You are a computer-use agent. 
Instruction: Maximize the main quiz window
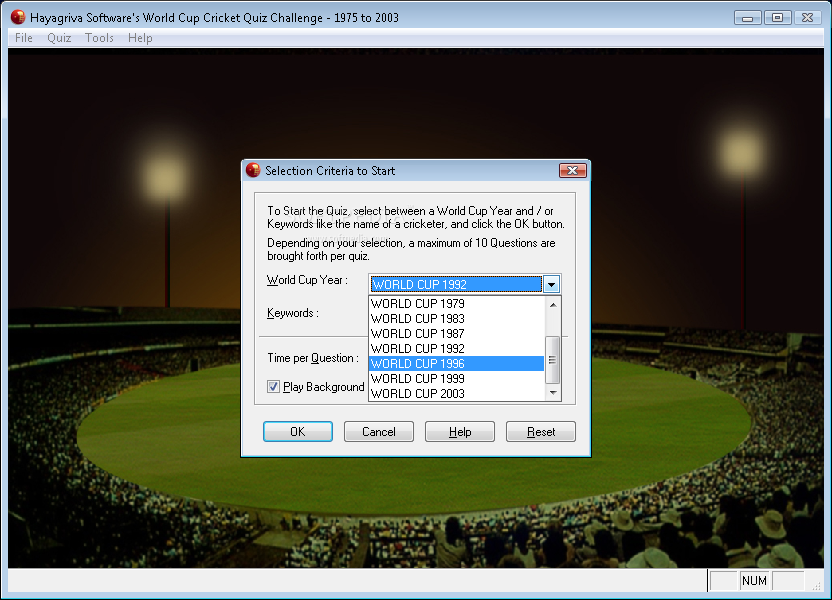coord(777,18)
